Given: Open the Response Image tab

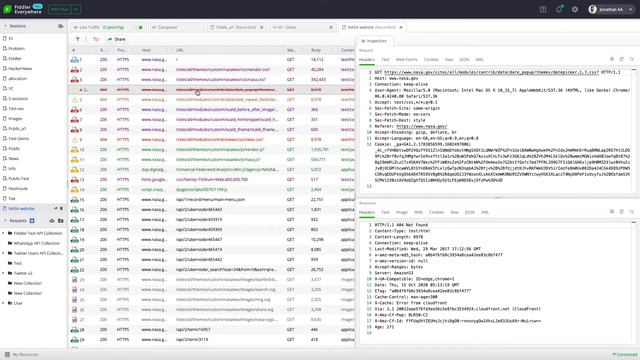Looking at the screenshot, I should point(402,212).
